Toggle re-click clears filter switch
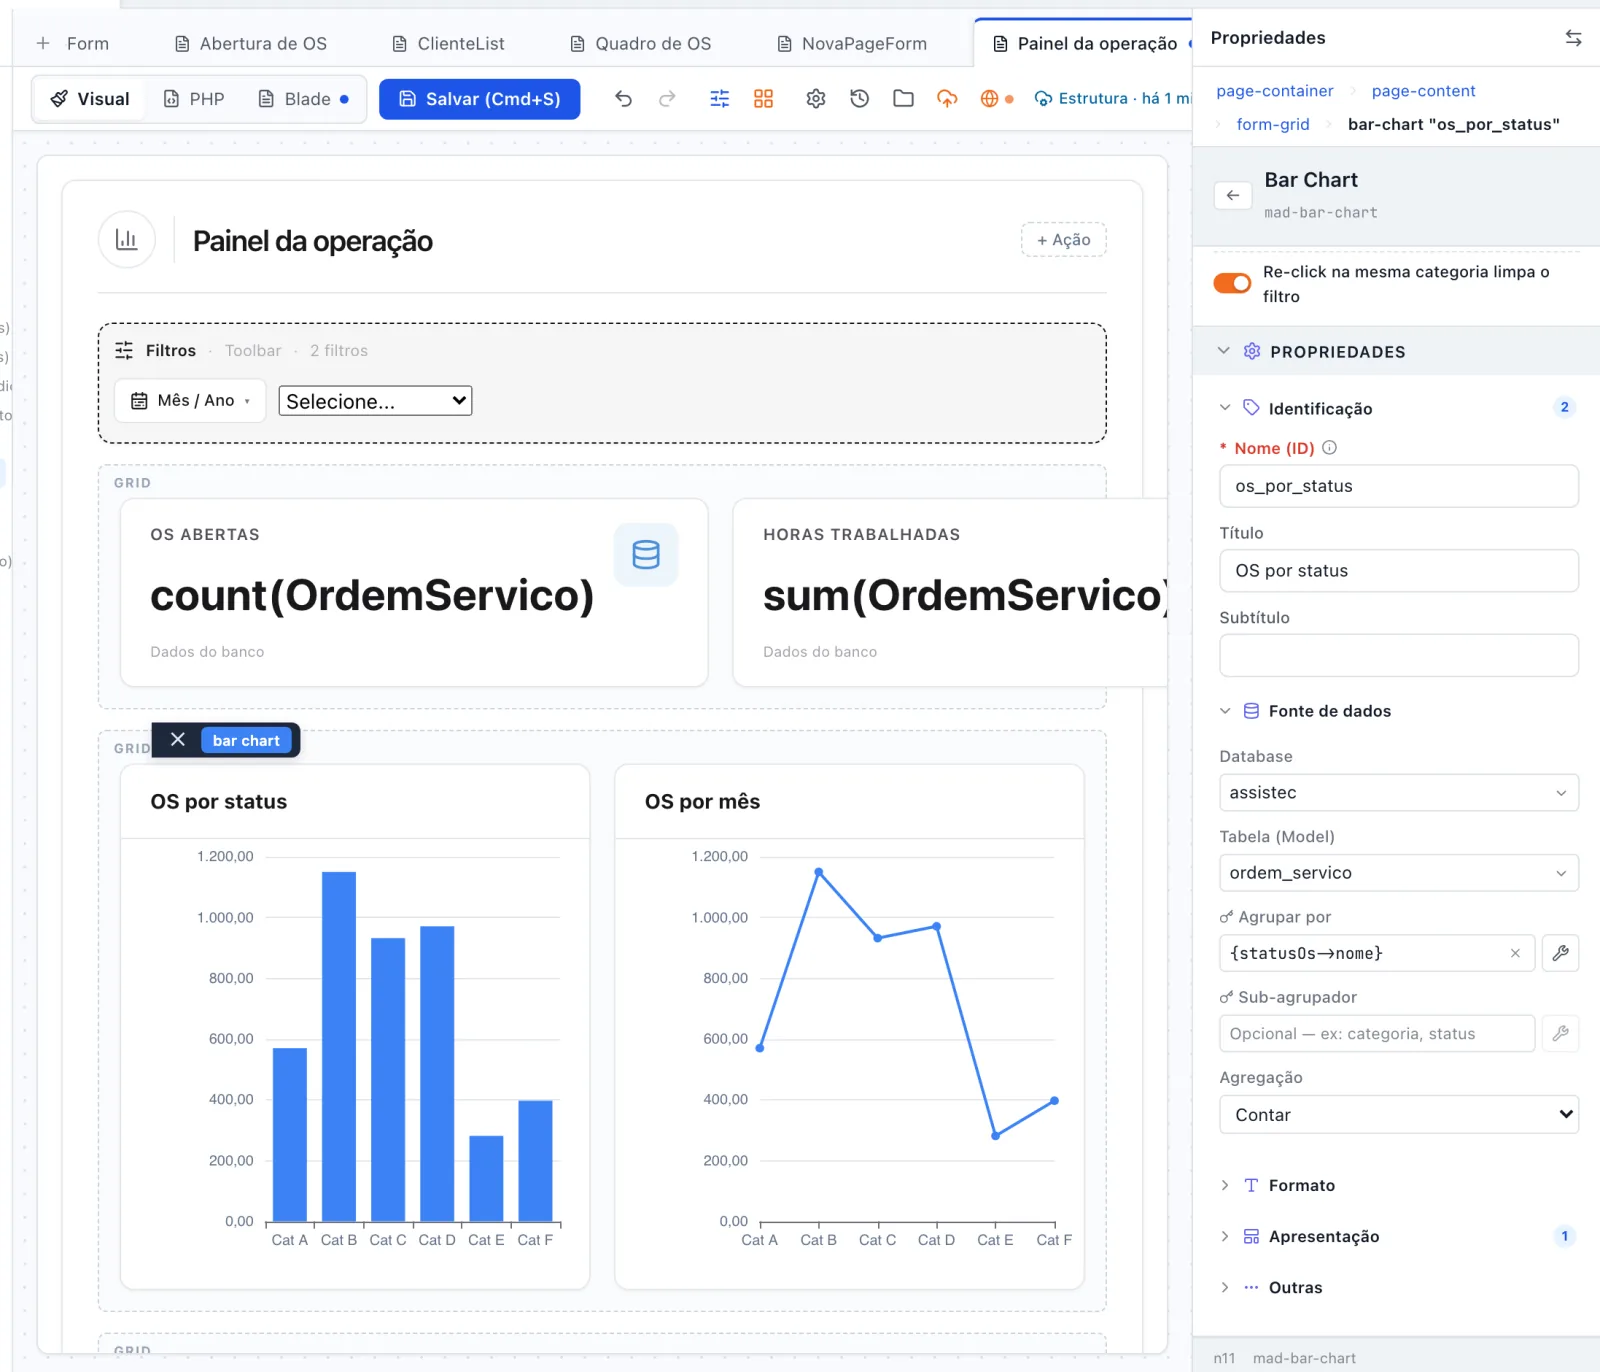Image resolution: width=1600 pixels, height=1372 pixels. pyautogui.click(x=1232, y=283)
